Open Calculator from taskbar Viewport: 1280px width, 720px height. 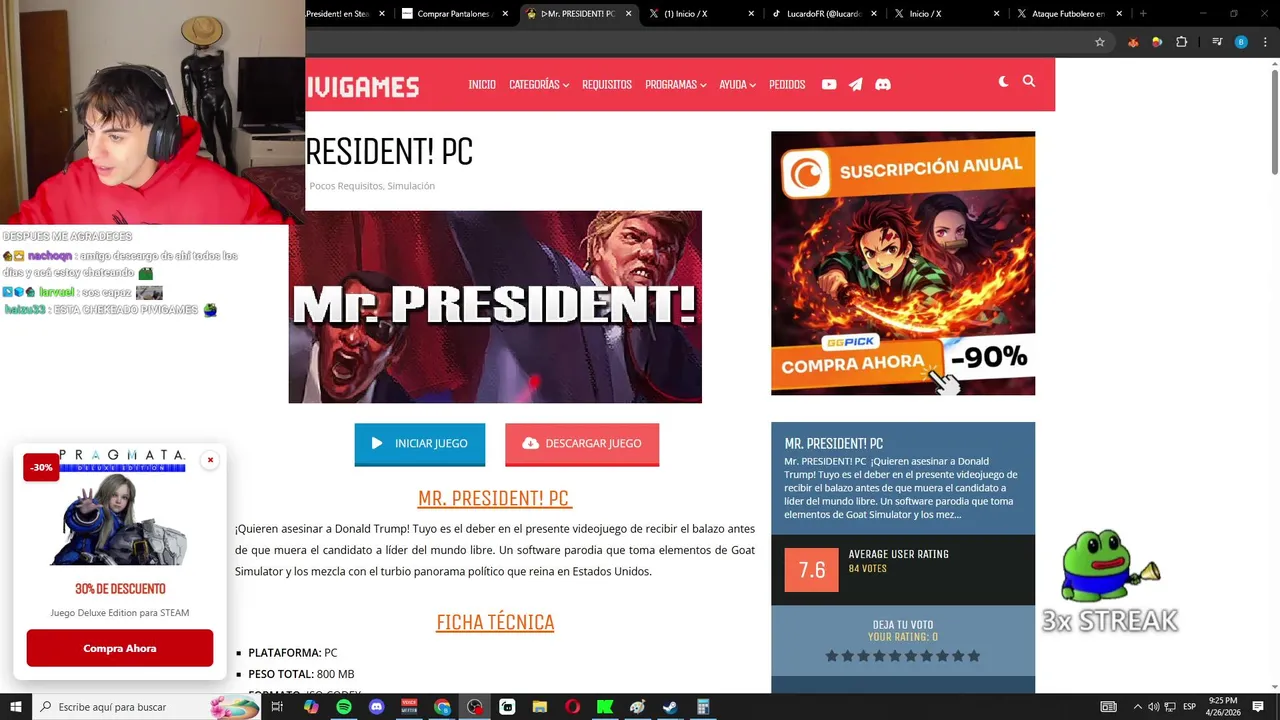click(x=703, y=707)
